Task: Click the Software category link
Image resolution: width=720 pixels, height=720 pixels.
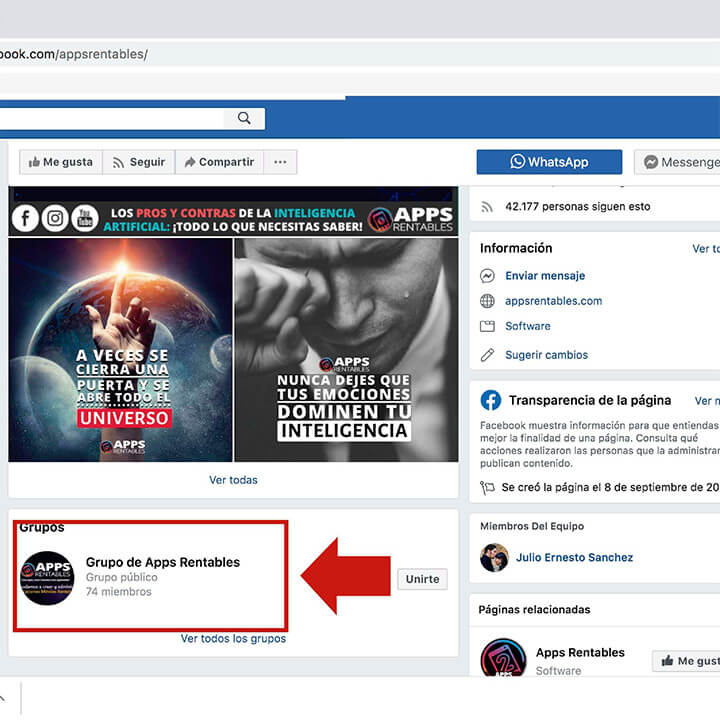Action: pyautogui.click(x=527, y=326)
